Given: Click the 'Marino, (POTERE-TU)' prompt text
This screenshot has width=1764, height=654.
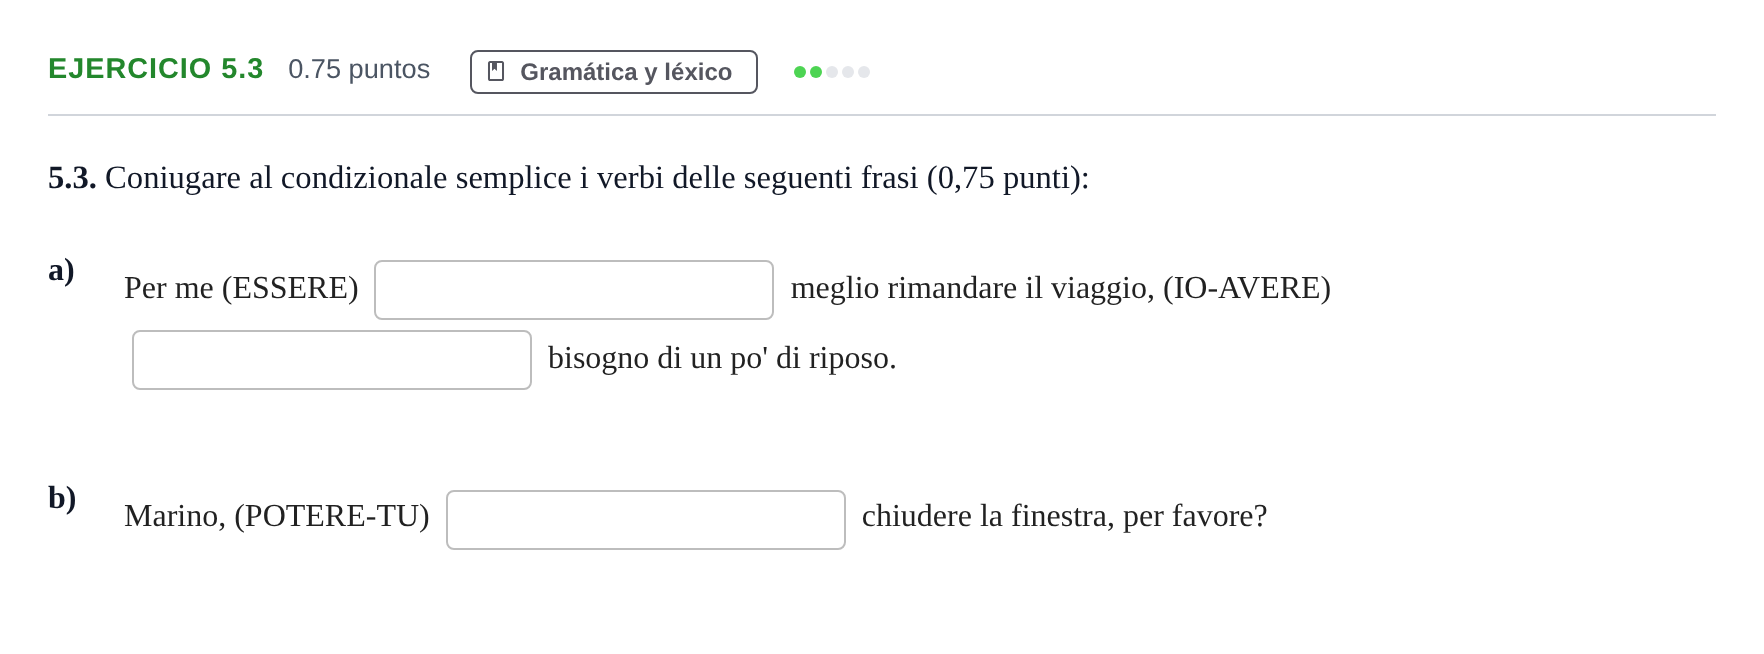Looking at the screenshot, I should point(277,516).
